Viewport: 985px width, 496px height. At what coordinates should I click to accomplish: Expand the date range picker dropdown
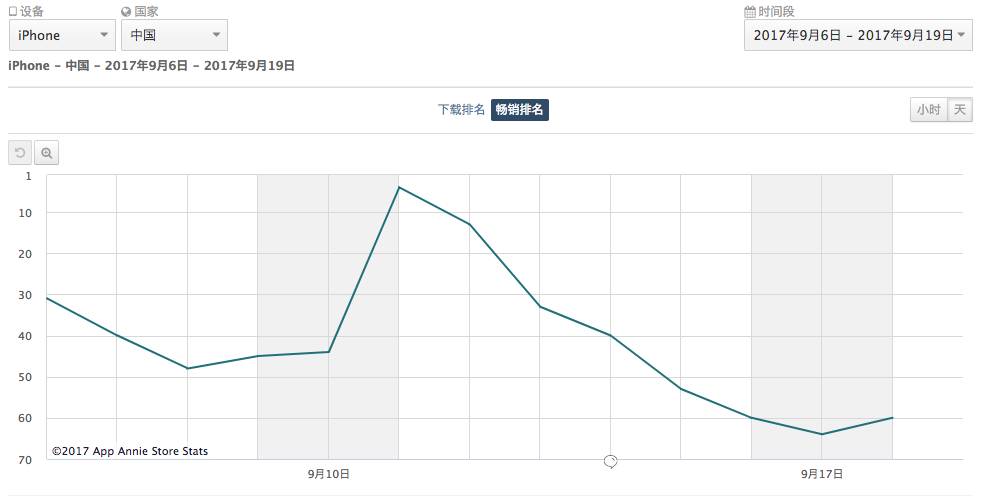(858, 35)
